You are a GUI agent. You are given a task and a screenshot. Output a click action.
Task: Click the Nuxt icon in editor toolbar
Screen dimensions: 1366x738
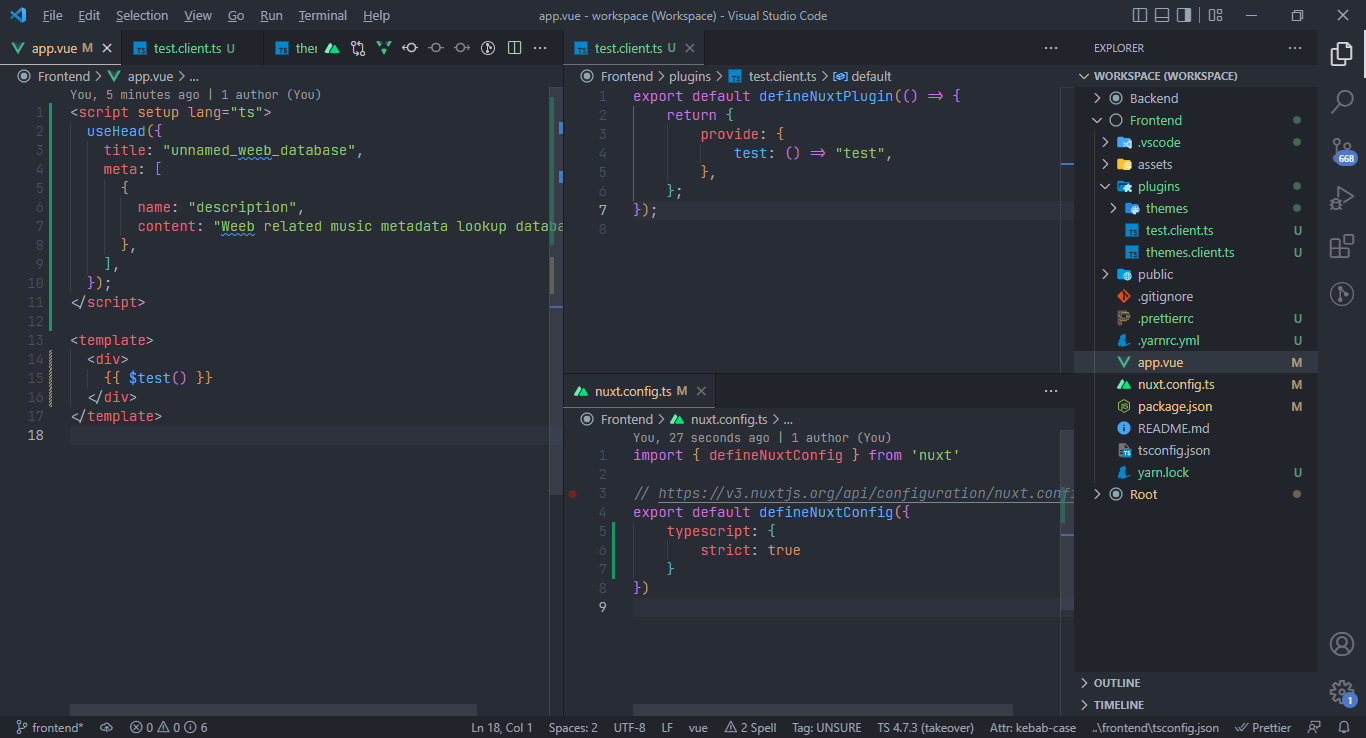332,48
